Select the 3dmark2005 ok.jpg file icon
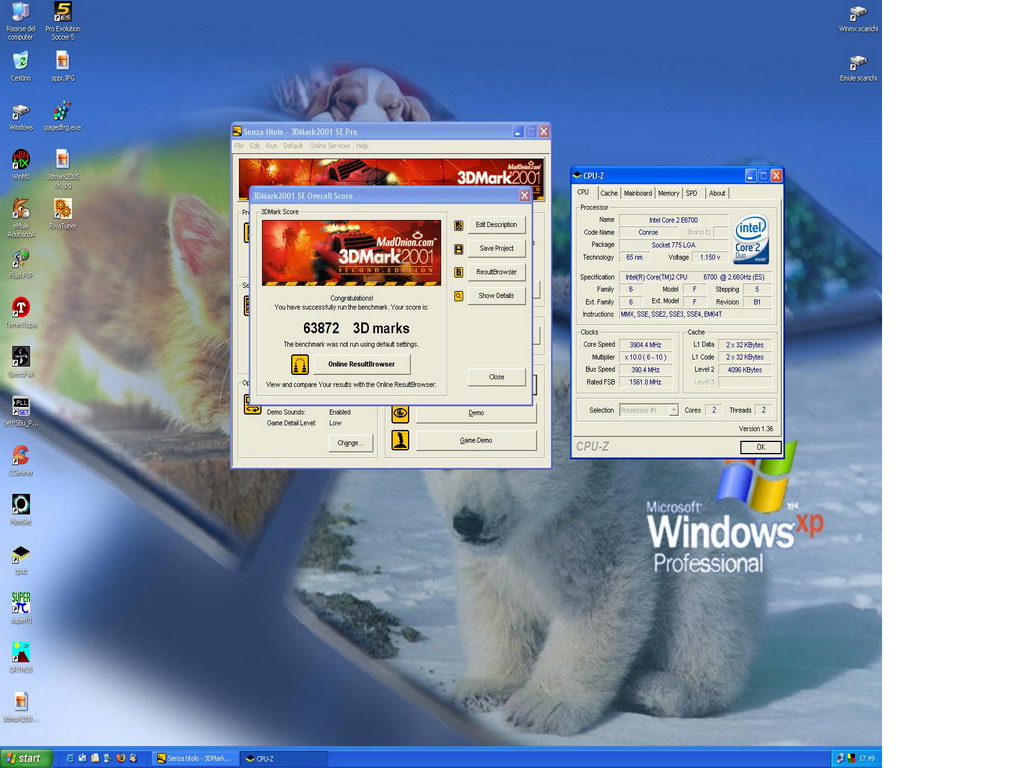 click(x=63, y=168)
